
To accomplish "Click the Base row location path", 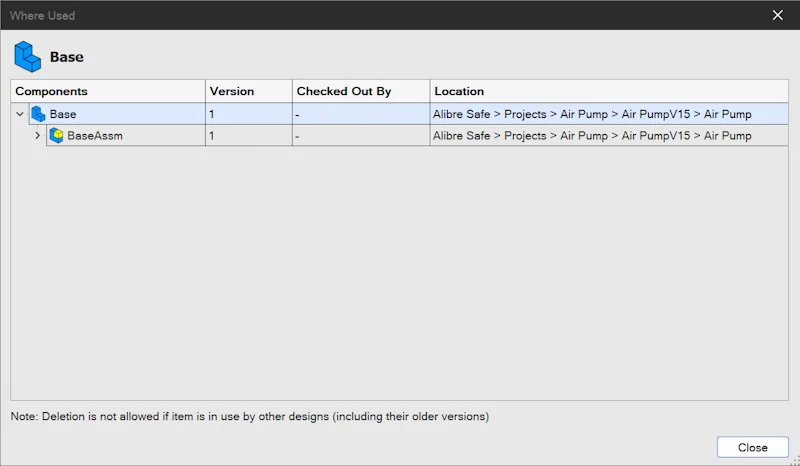I will click(x=592, y=114).
